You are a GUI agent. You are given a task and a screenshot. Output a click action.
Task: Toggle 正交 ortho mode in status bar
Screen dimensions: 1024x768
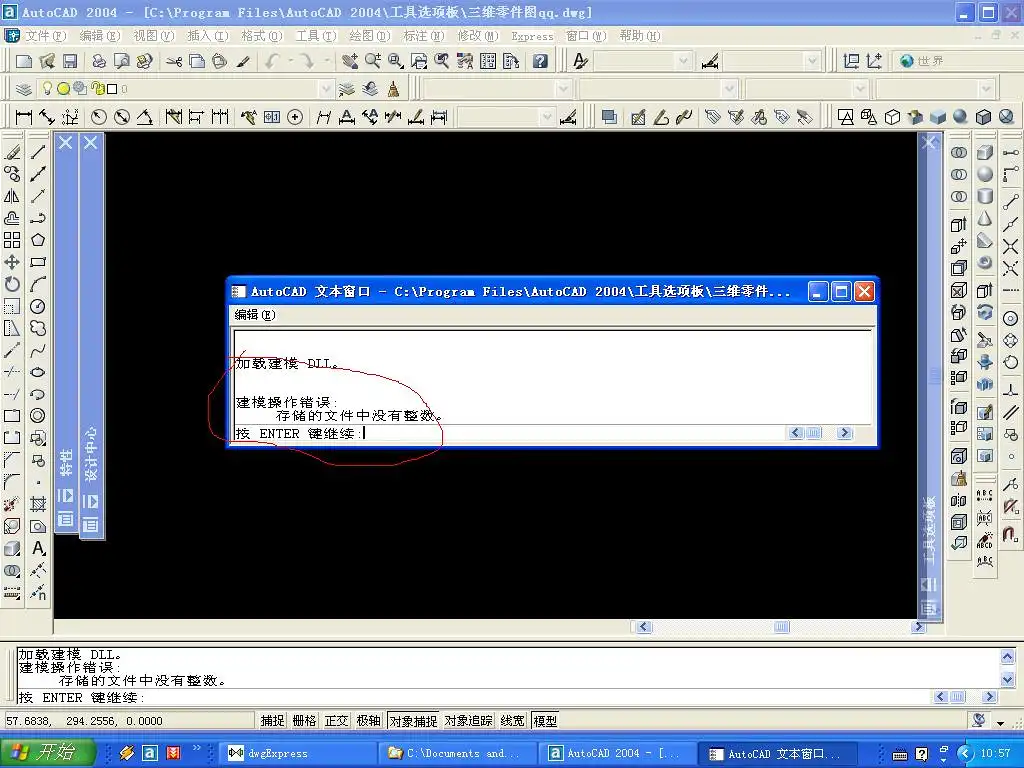(336, 720)
